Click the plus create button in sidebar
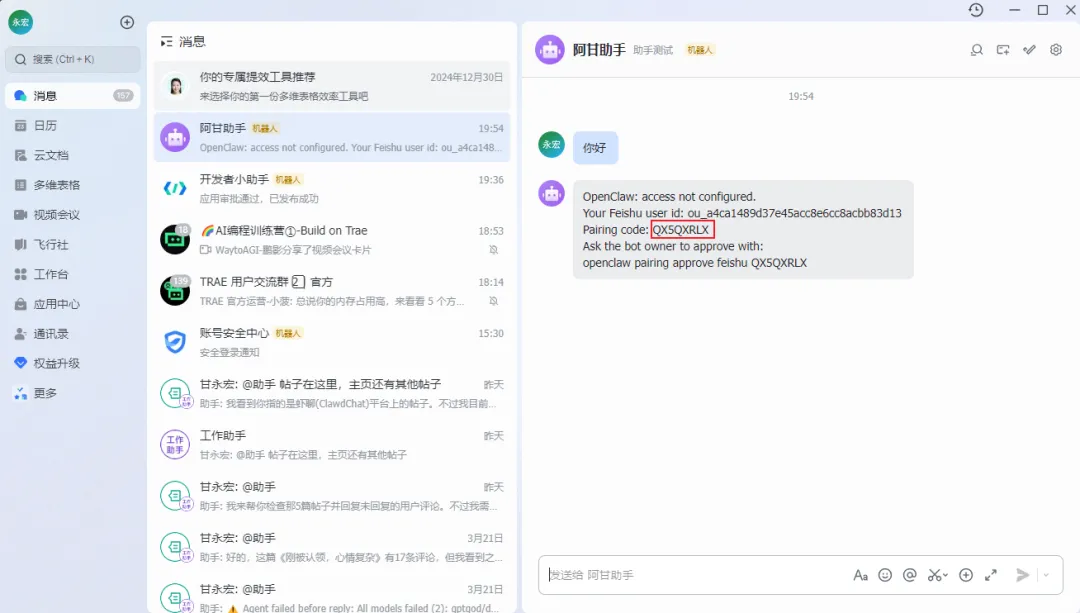The height and width of the screenshot is (613, 1080). click(127, 22)
